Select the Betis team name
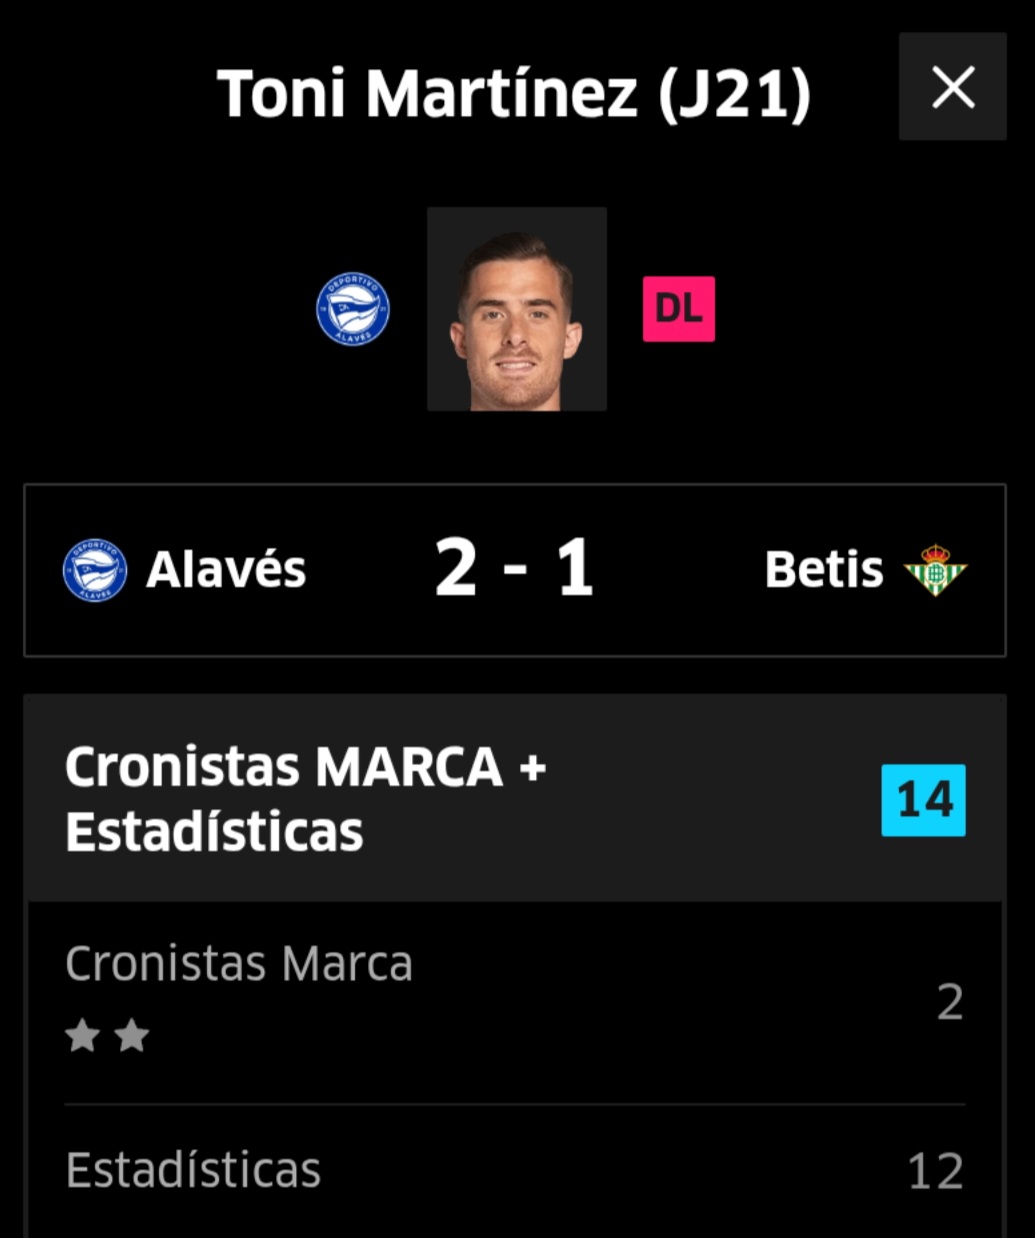Image resolution: width=1035 pixels, height=1238 pixels. [x=824, y=570]
